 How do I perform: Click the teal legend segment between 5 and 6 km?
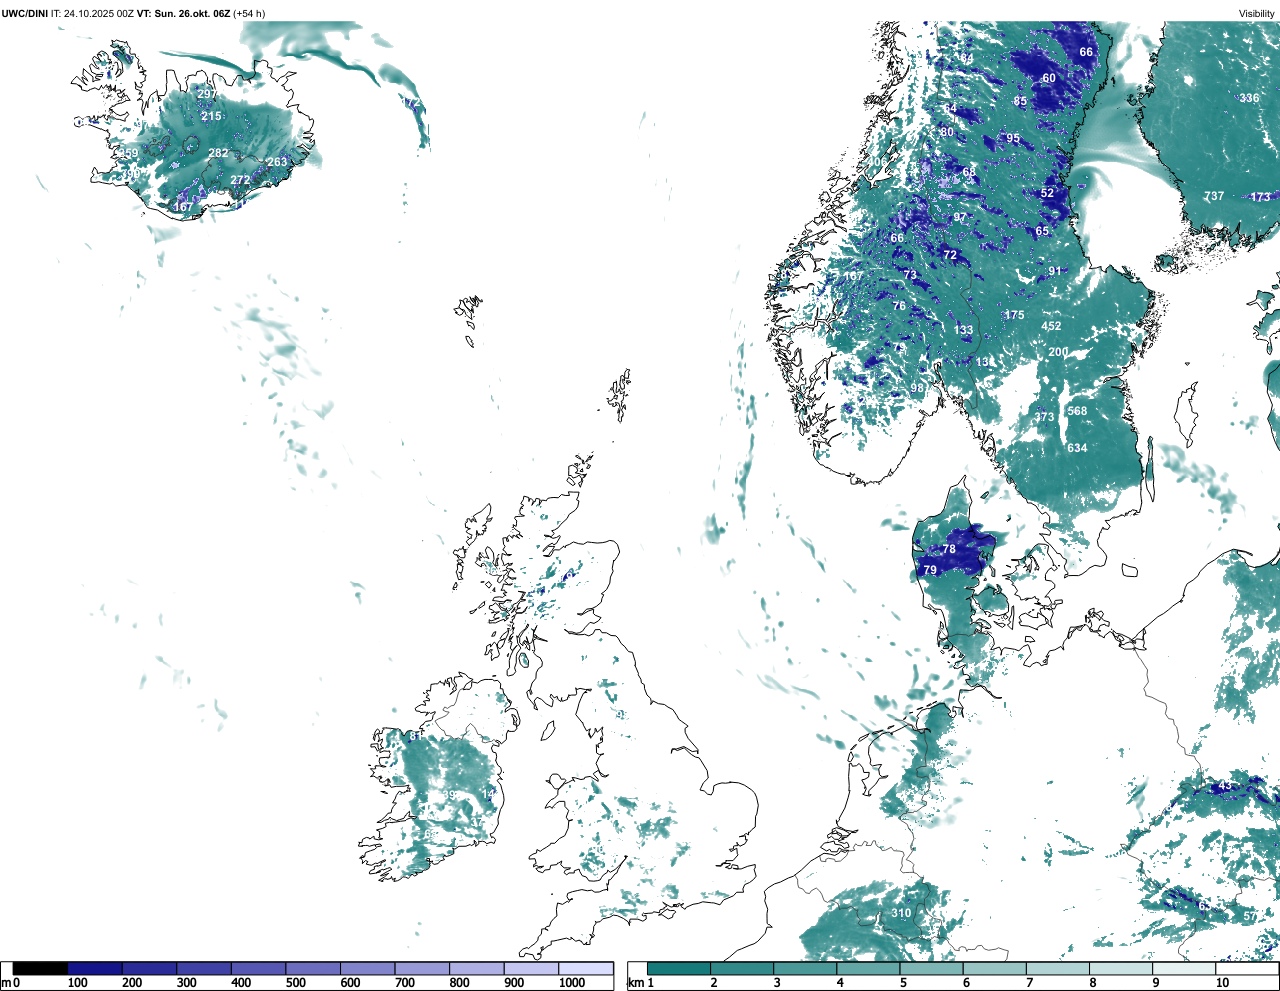(x=932, y=969)
